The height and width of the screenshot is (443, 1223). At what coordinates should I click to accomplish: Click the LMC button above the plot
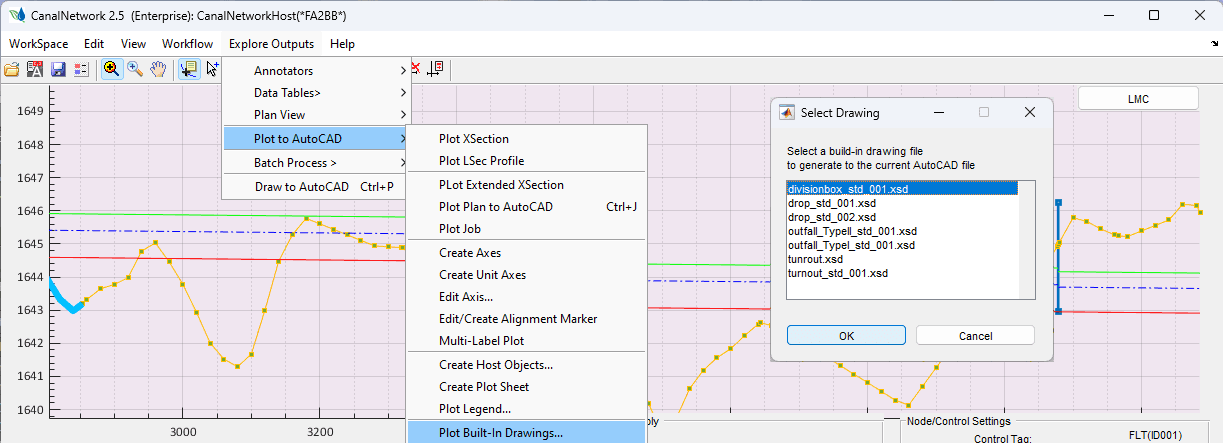coord(1138,99)
